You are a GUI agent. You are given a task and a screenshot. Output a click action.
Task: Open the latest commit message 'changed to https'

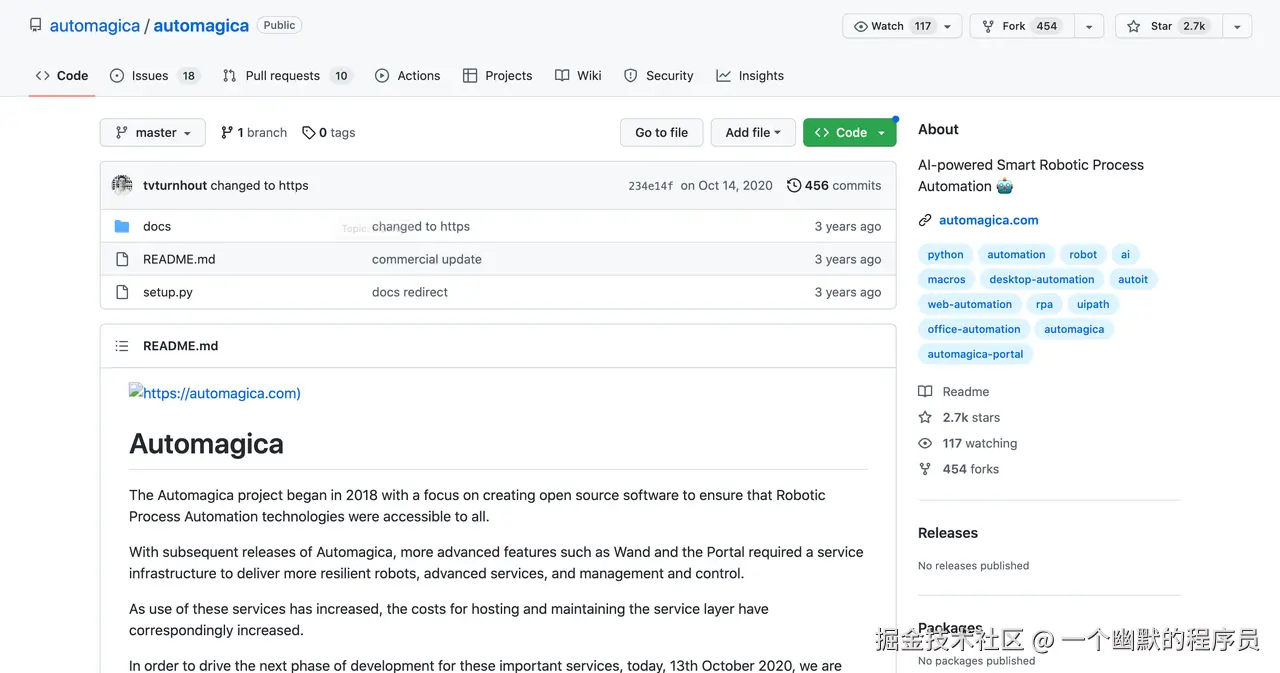(x=259, y=185)
